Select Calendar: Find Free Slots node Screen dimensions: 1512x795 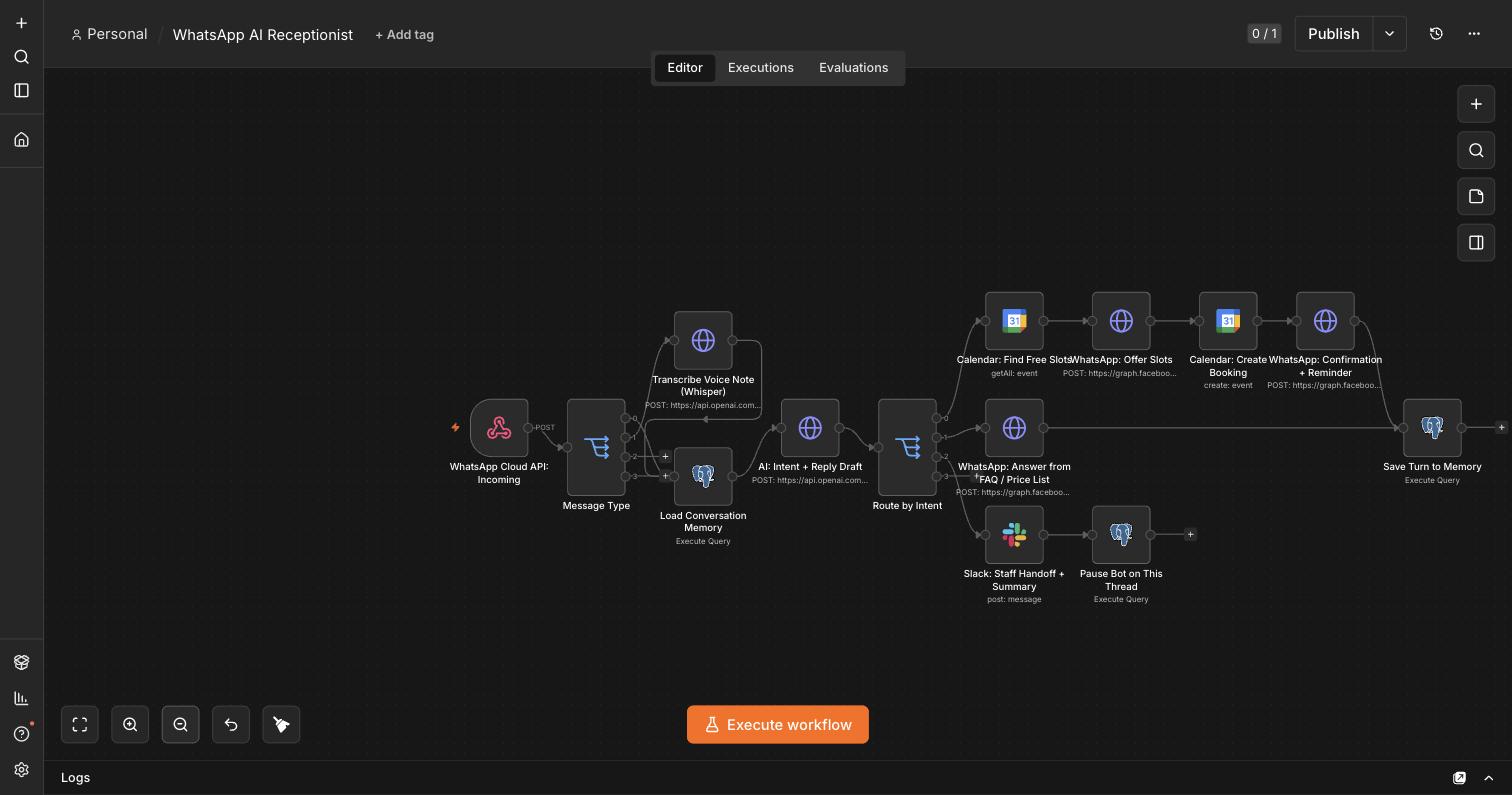pos(1014,321)
